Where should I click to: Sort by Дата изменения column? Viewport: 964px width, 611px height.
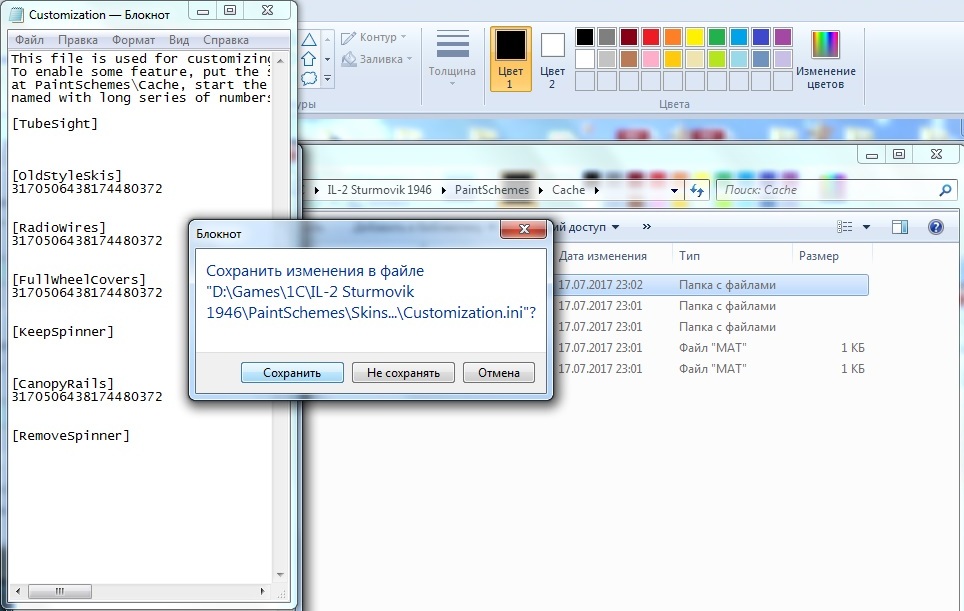tap(602, 256)
